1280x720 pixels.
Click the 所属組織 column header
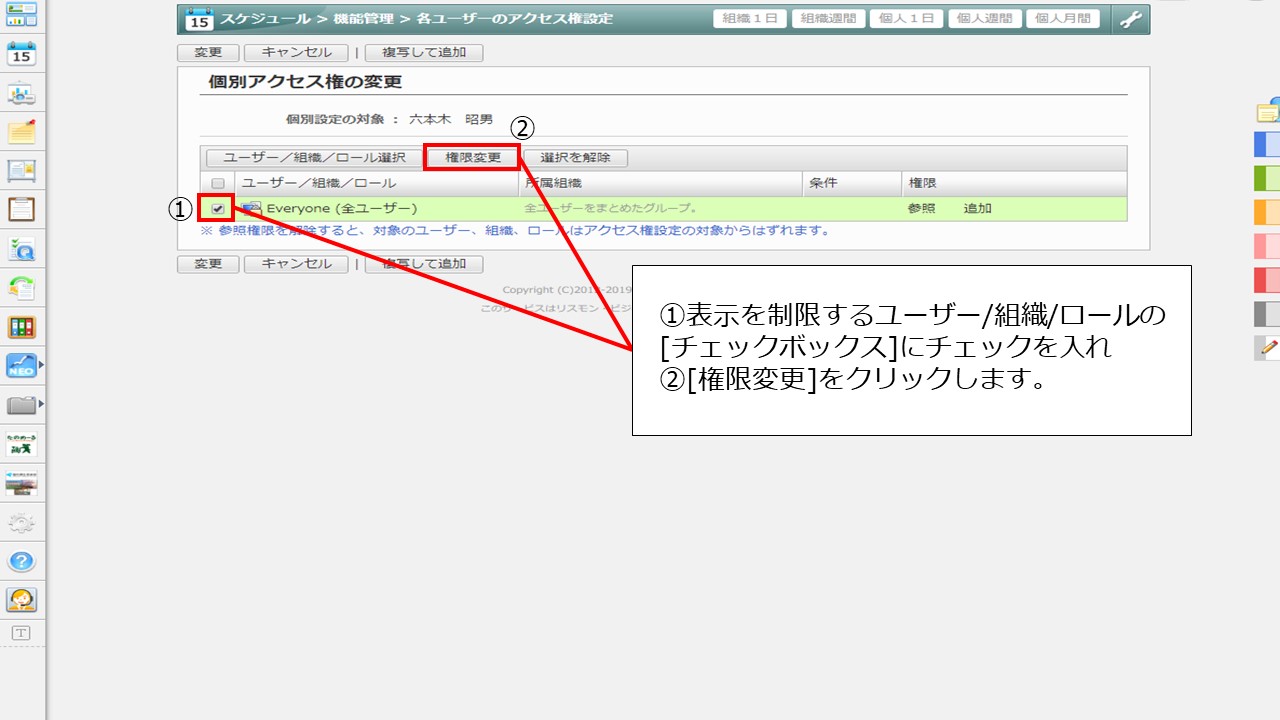point(553,184)
